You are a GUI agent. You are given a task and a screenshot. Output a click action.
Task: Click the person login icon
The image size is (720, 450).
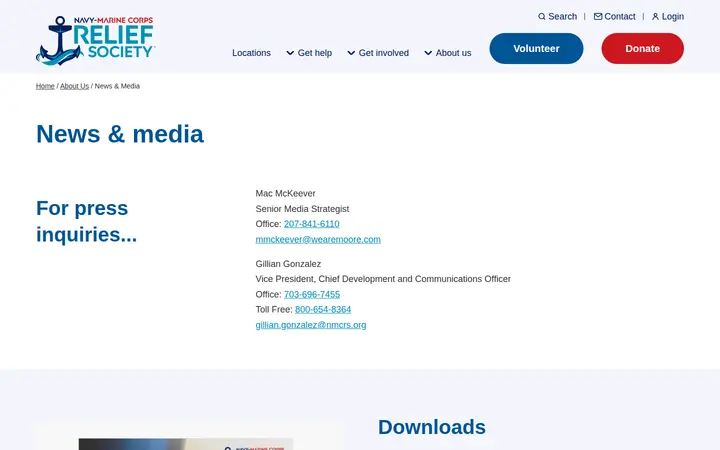click(655, 17)
